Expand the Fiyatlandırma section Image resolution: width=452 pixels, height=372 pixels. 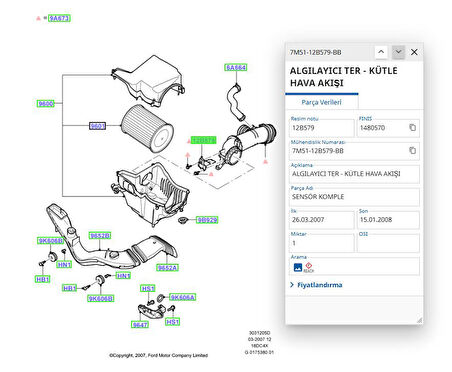(x=316, y=285)
